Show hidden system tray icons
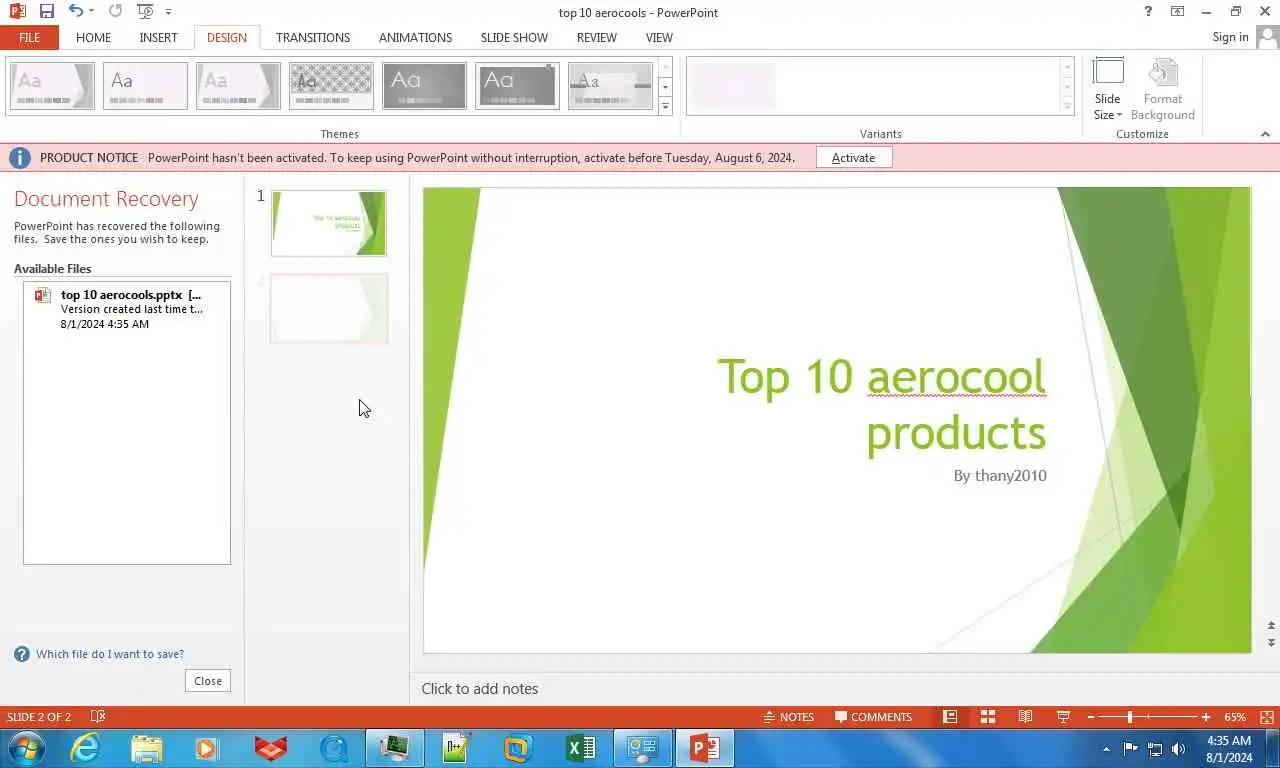This screenshot has width=1280, height=768. click(x=1106, y=748)
